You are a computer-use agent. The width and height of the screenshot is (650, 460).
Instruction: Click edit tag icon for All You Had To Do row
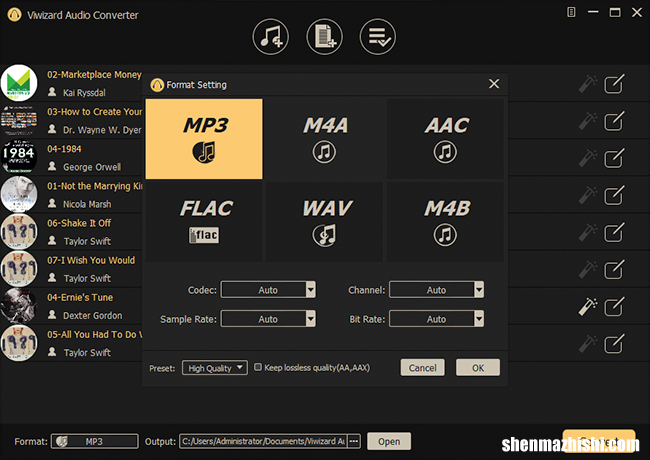tap(614, 344)
